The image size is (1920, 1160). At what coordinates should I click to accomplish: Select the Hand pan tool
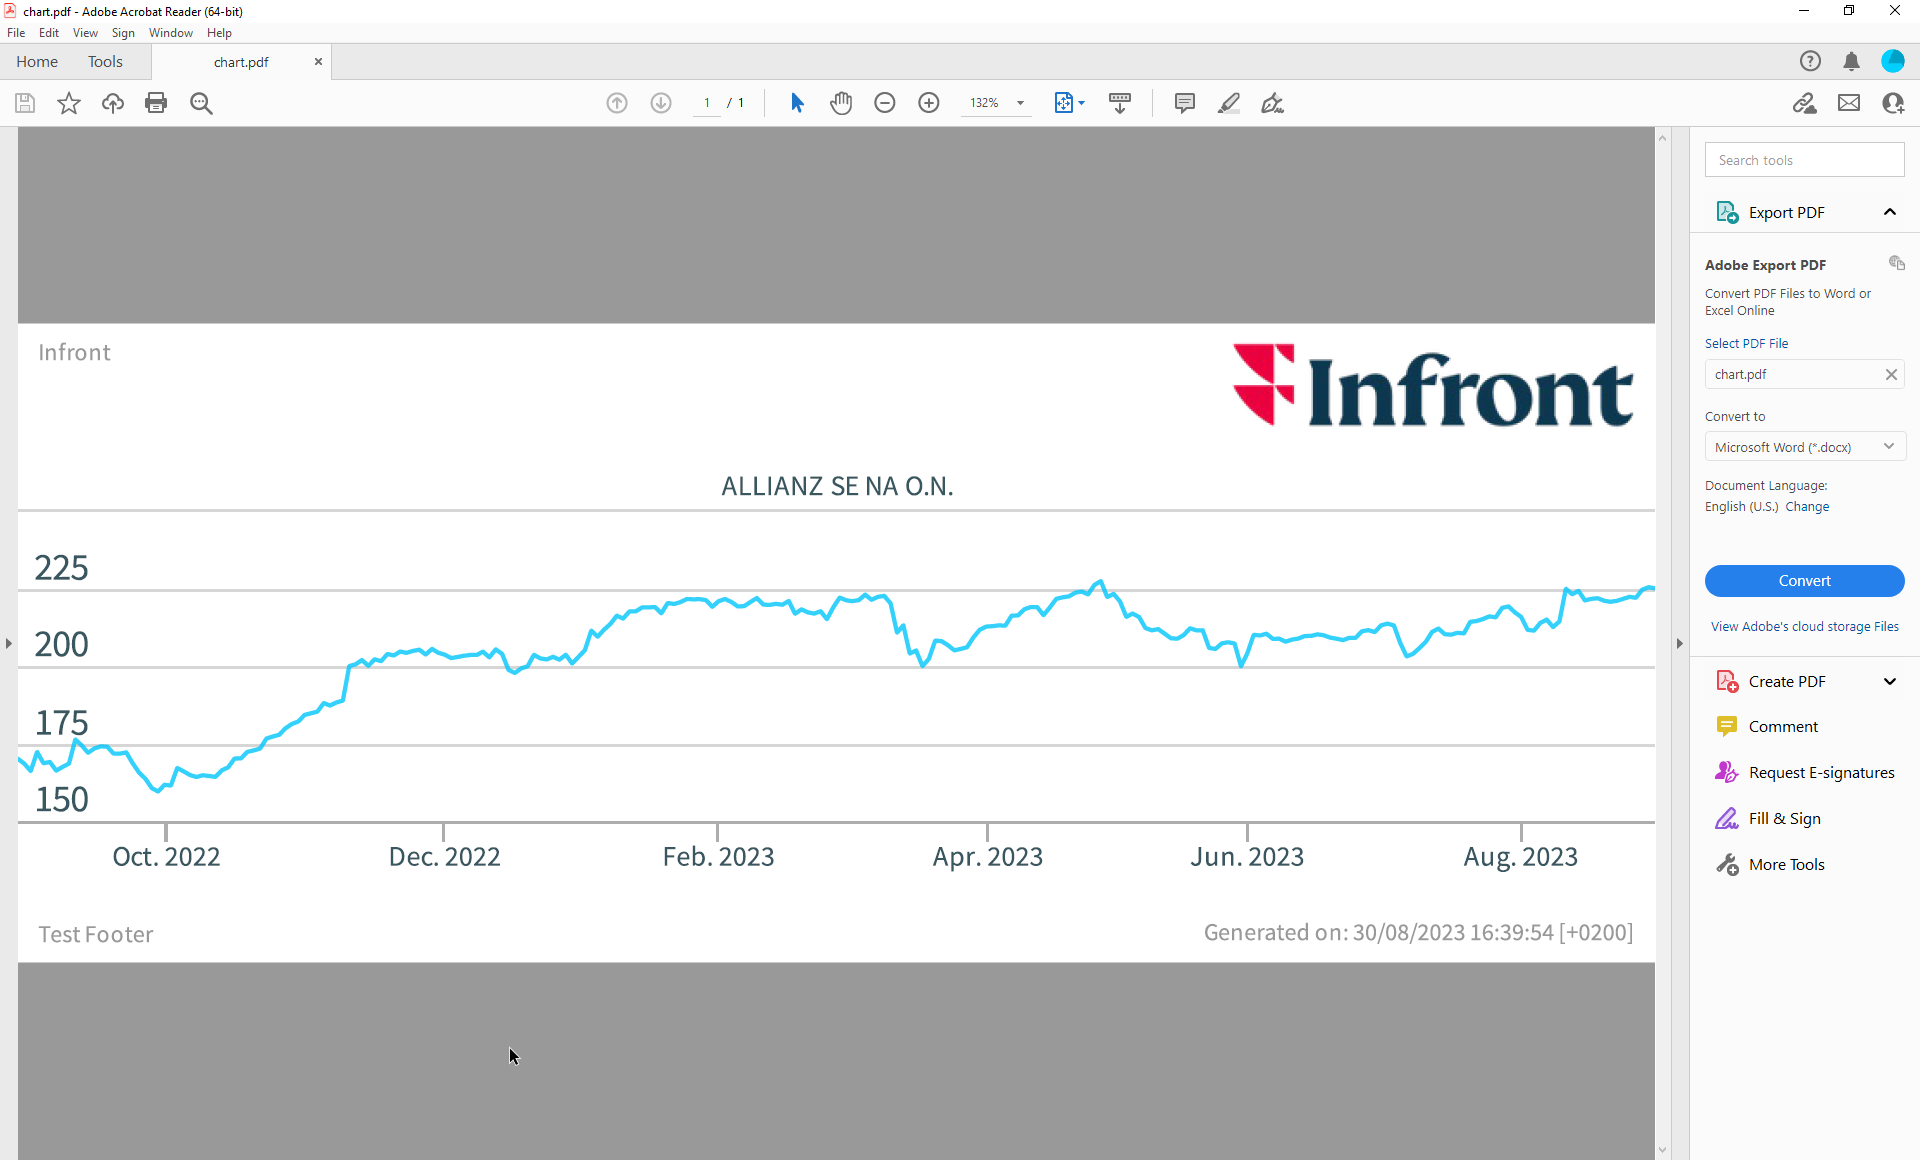[841, 103]
